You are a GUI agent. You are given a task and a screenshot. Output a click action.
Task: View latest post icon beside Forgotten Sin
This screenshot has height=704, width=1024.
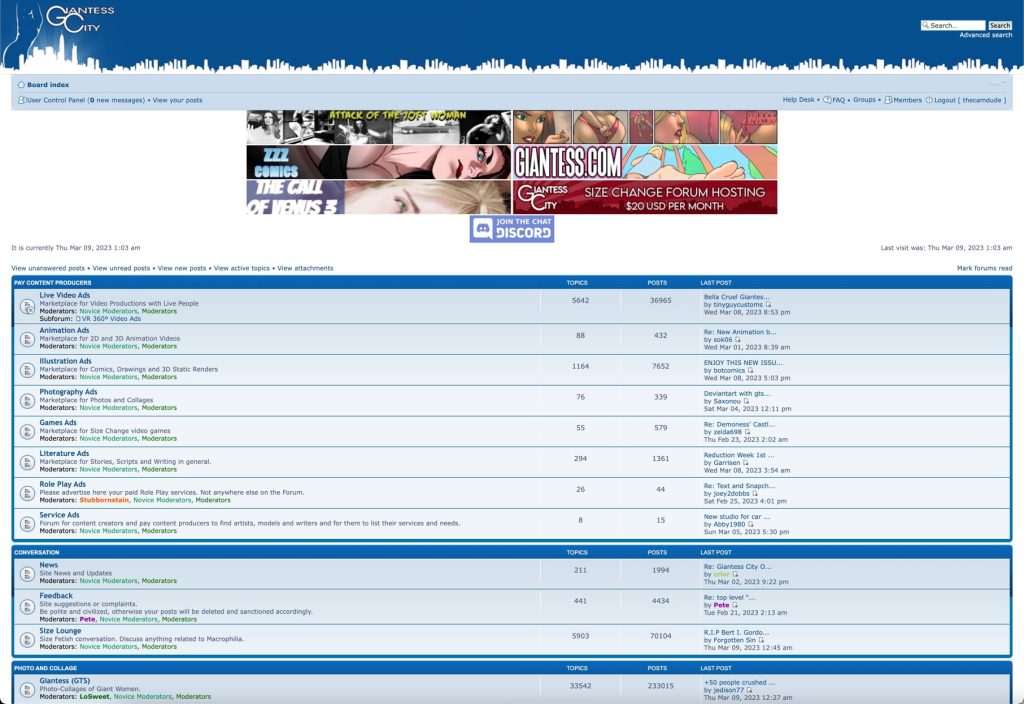tap(761, 640)
